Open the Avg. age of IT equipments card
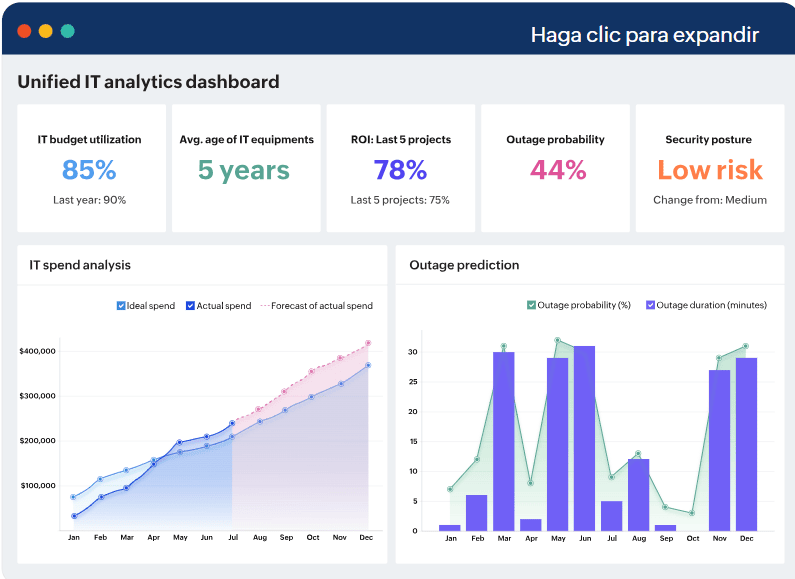This screenshot has width=795, height=579. 246,168
